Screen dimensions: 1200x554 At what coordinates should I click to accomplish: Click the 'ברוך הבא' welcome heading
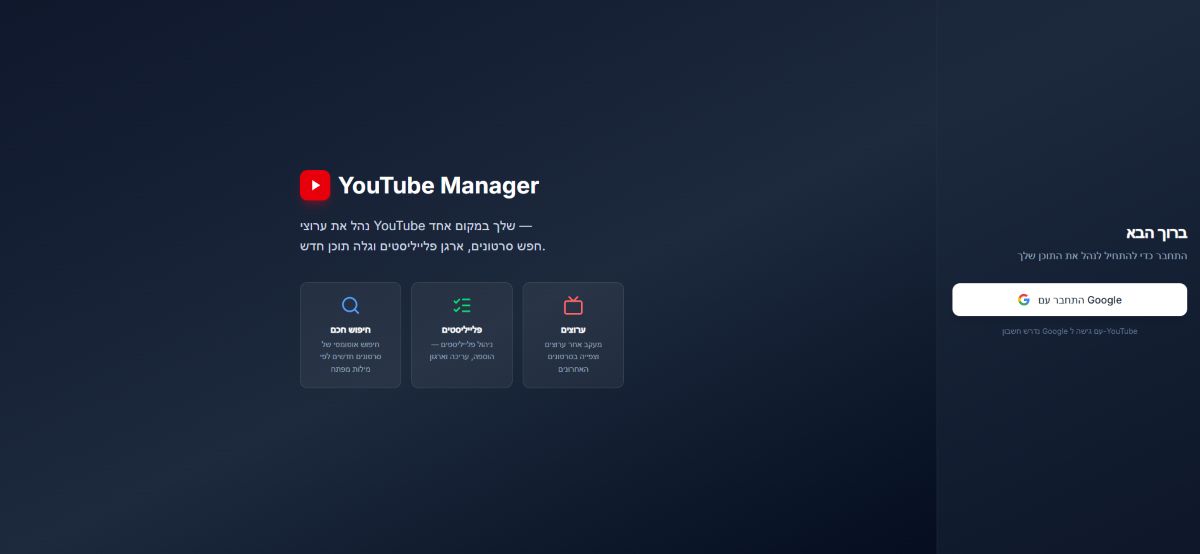coord(1156,233)
